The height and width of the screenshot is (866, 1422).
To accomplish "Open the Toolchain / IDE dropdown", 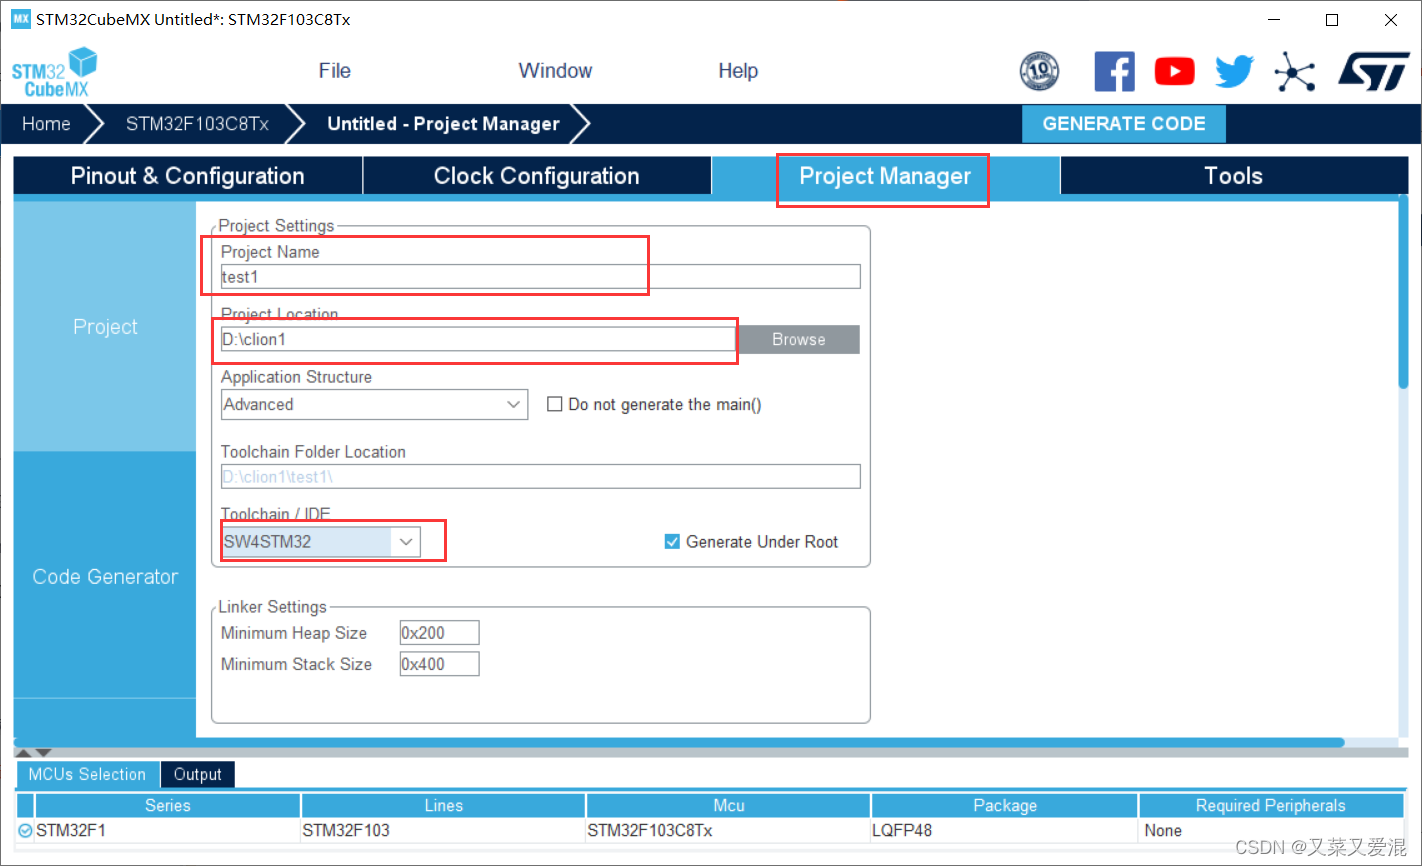I will tap(320, 542).
